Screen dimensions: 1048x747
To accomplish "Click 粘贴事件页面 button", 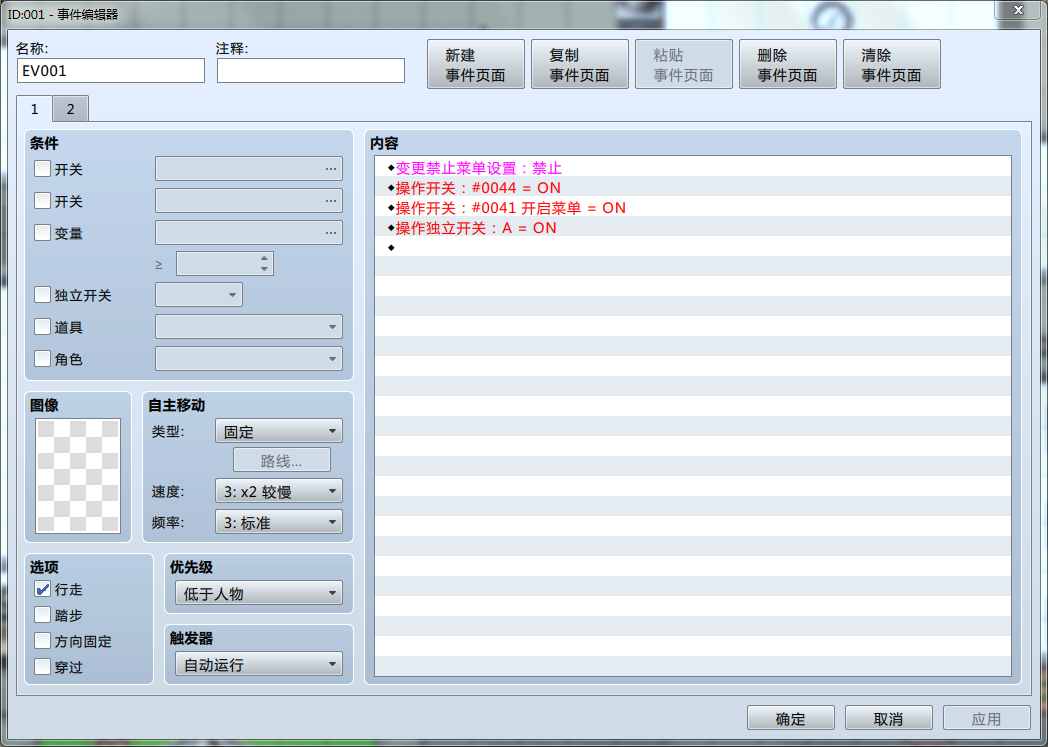I will (684, 64).
